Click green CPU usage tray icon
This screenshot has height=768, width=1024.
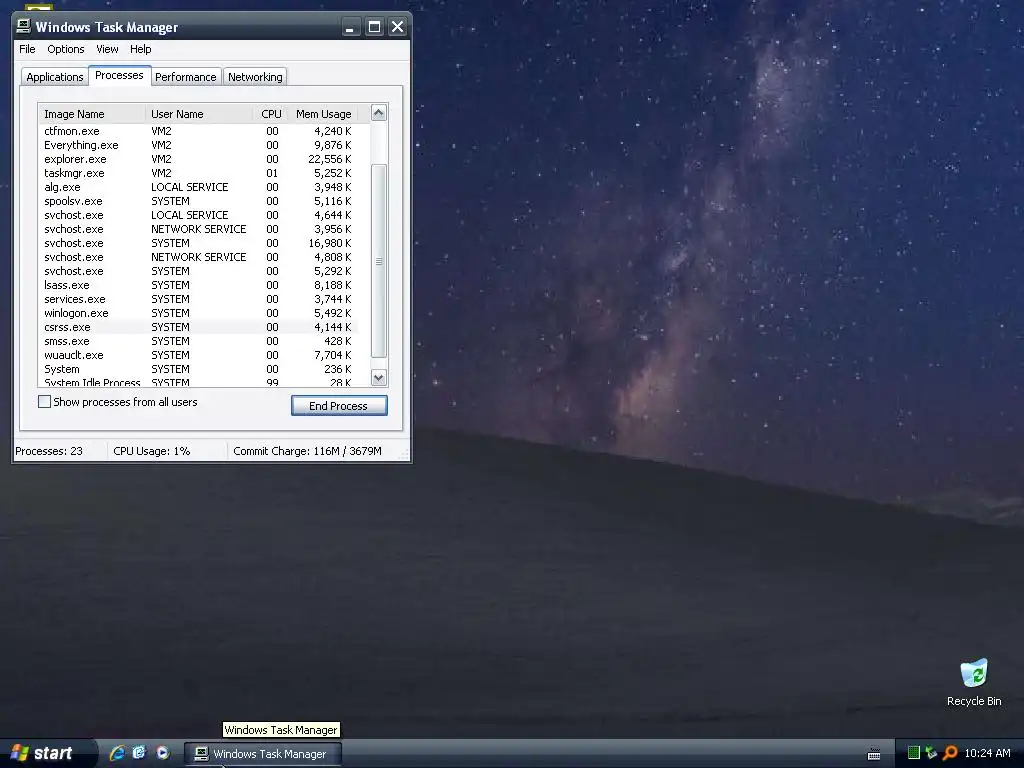point(914,753)
